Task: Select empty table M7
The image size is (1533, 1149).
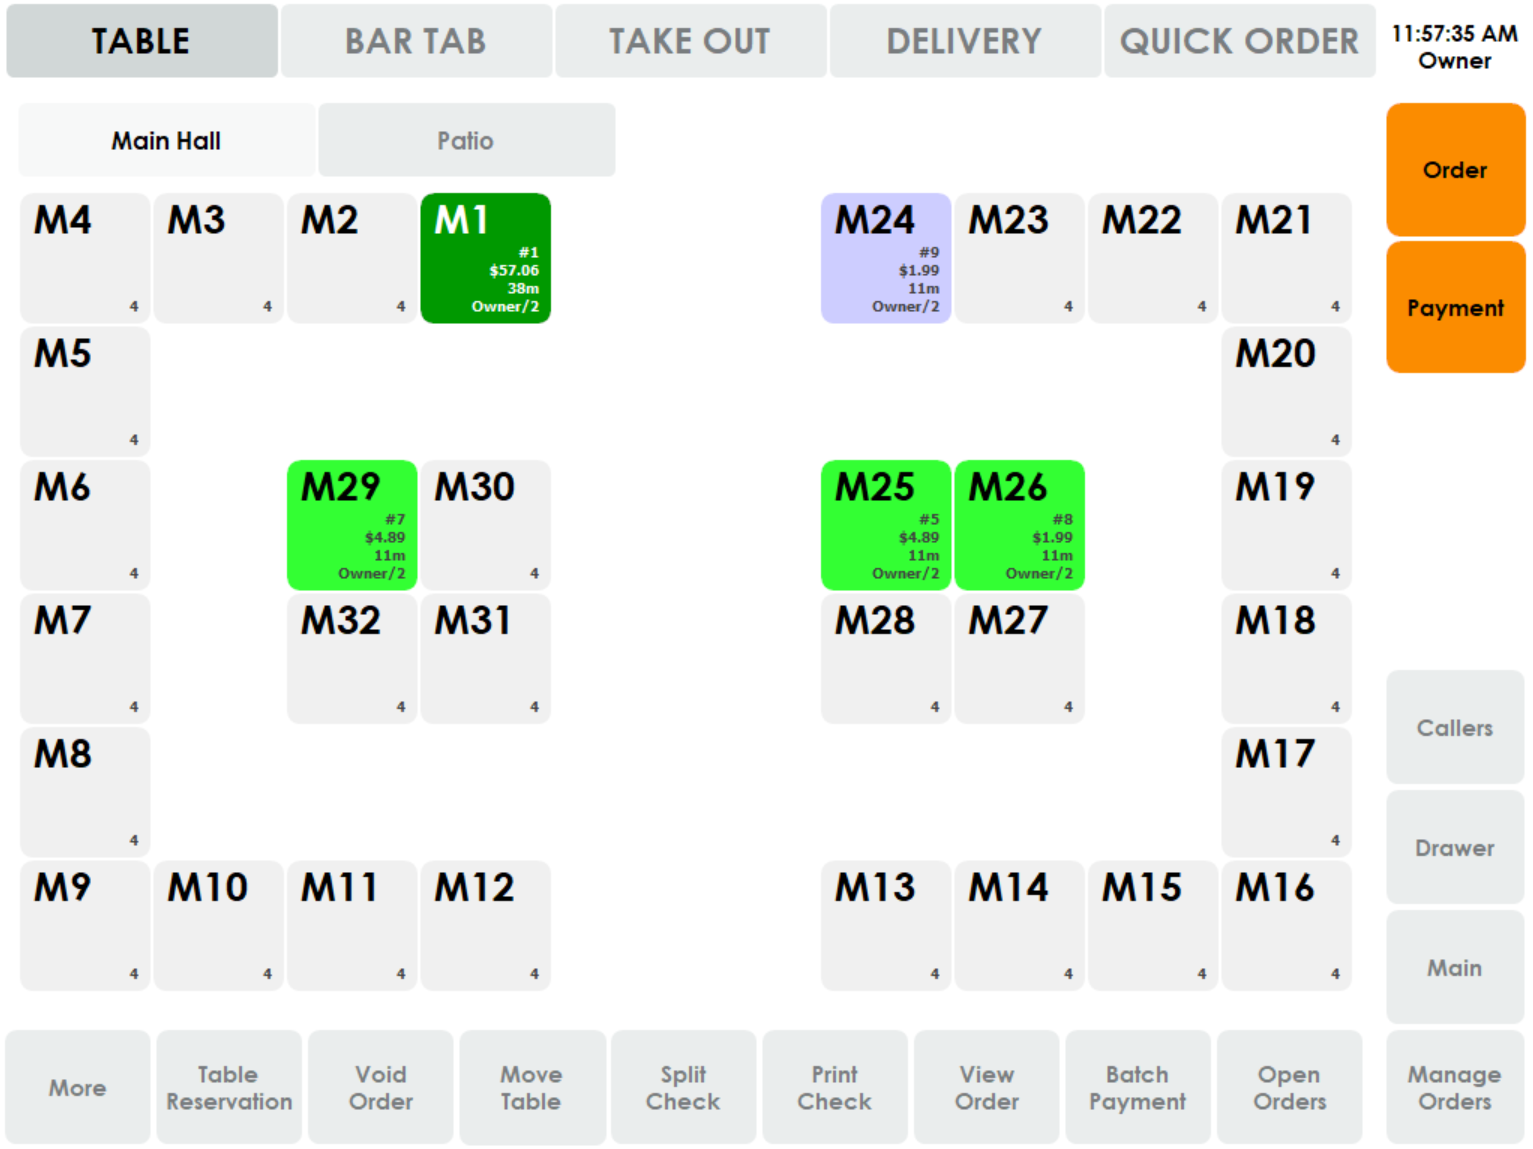Action: 85,659
